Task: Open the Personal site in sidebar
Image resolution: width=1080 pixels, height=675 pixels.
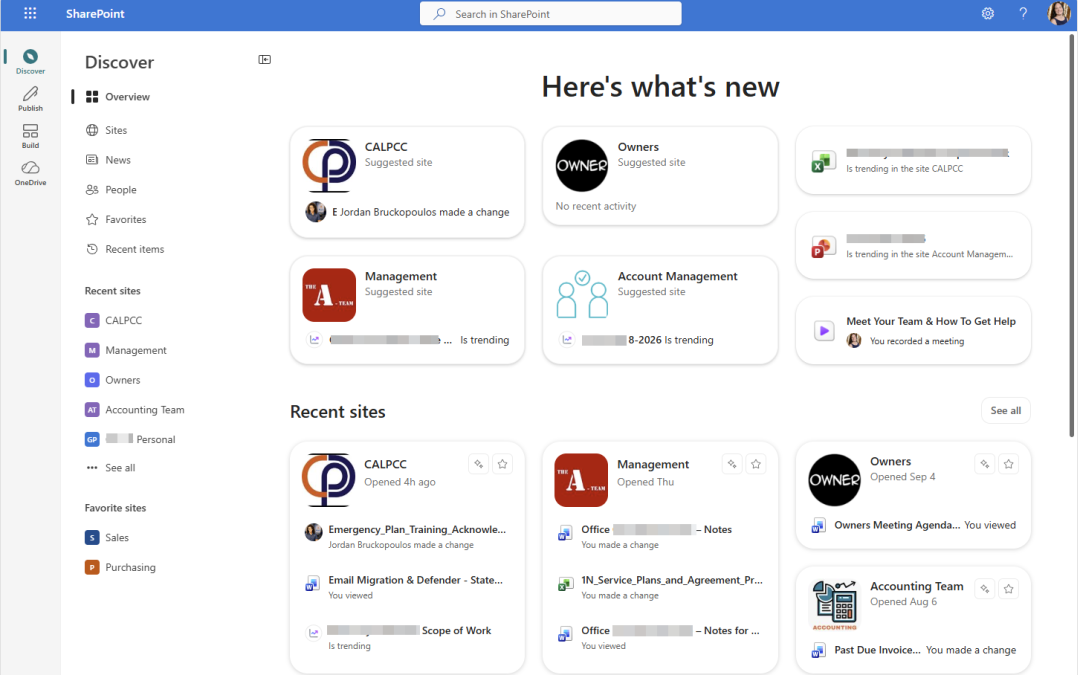Action: click(129, 439)
